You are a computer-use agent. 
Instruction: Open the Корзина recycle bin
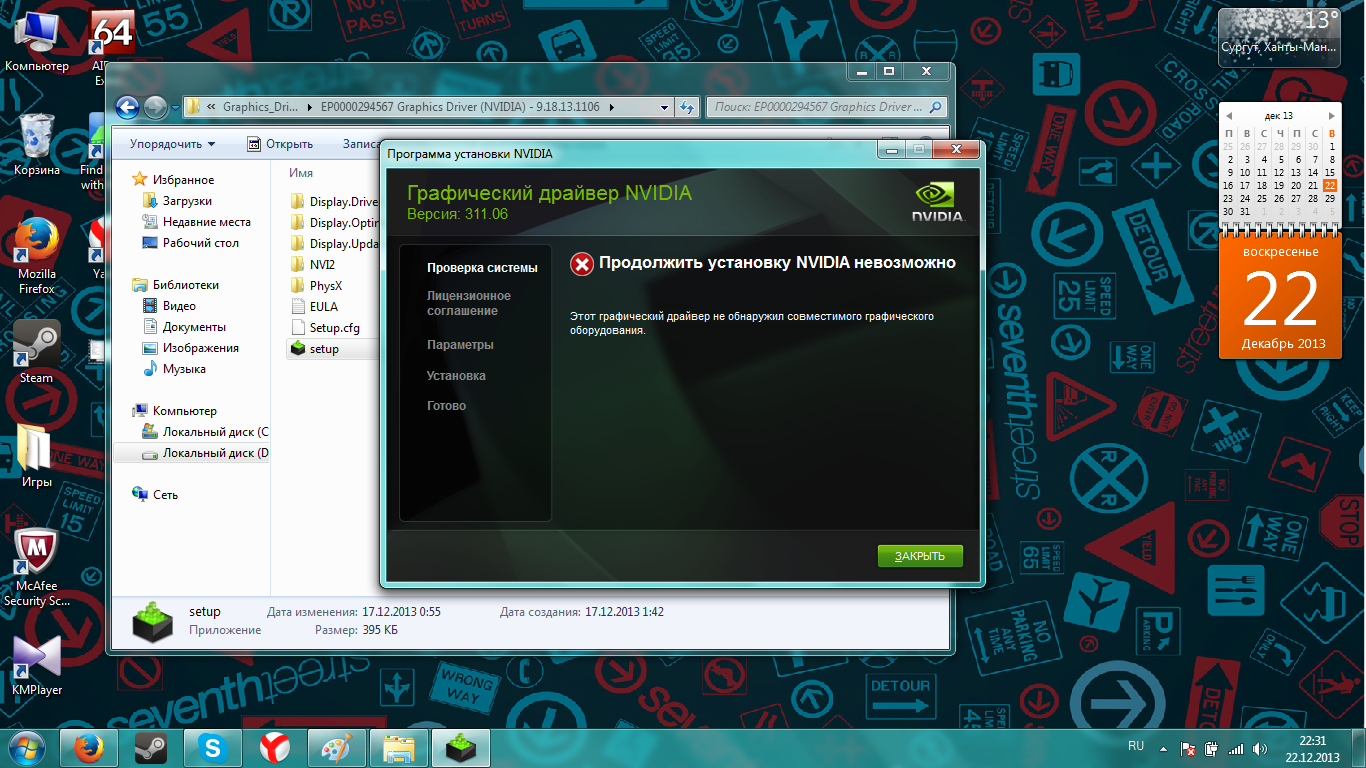(x=37, y=138)
